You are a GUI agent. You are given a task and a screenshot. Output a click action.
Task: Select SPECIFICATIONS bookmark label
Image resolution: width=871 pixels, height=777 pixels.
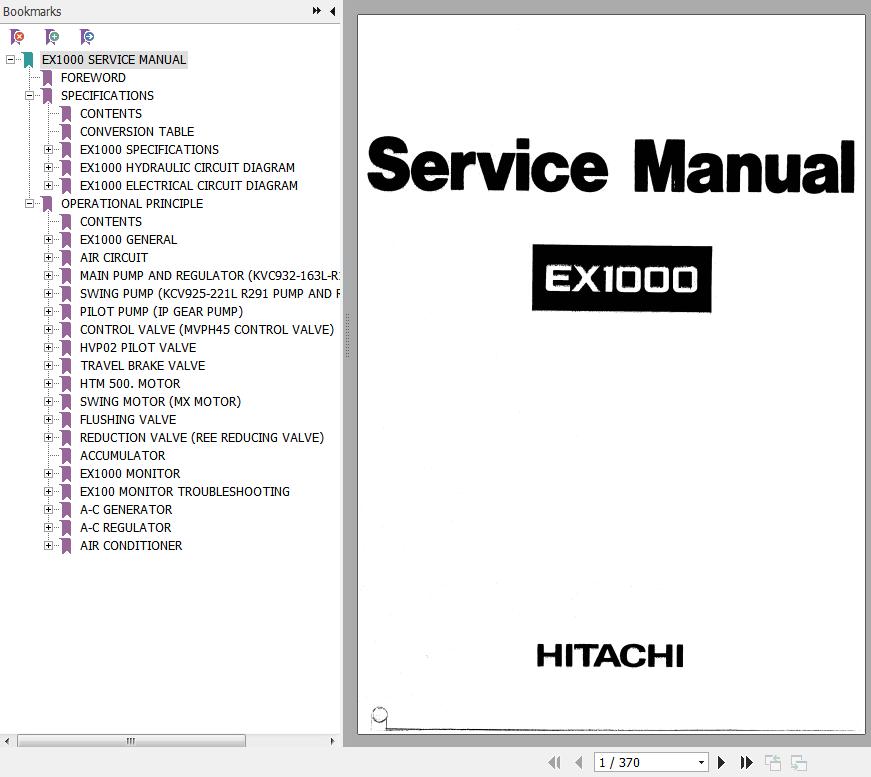click(107, 96)
